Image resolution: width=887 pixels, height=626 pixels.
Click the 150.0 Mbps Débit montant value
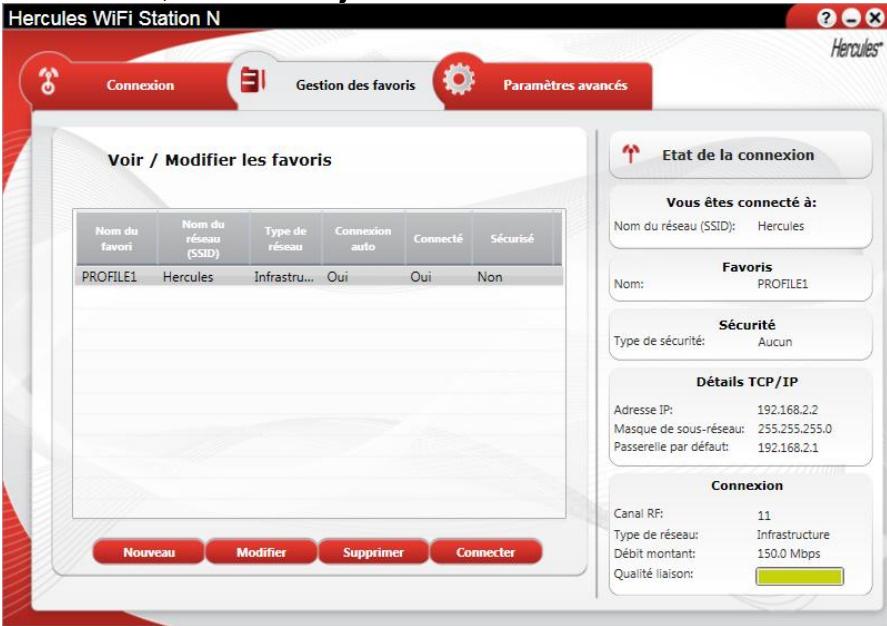pos(789,554)
